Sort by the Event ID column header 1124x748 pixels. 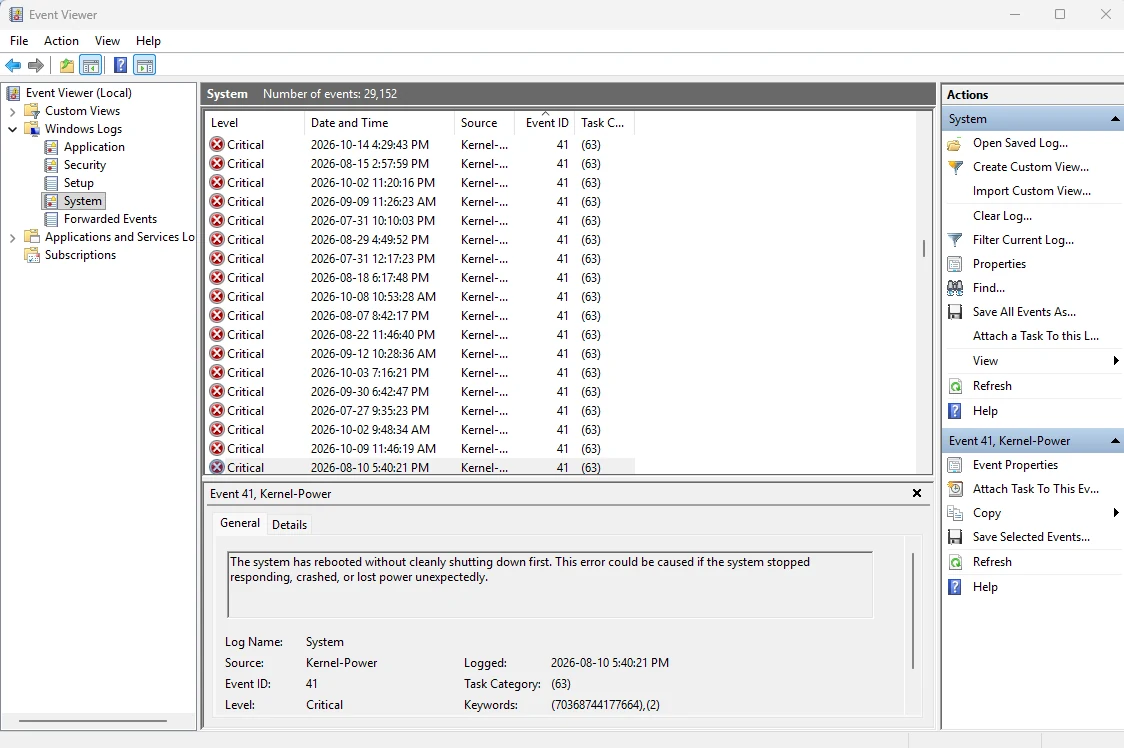546,123
